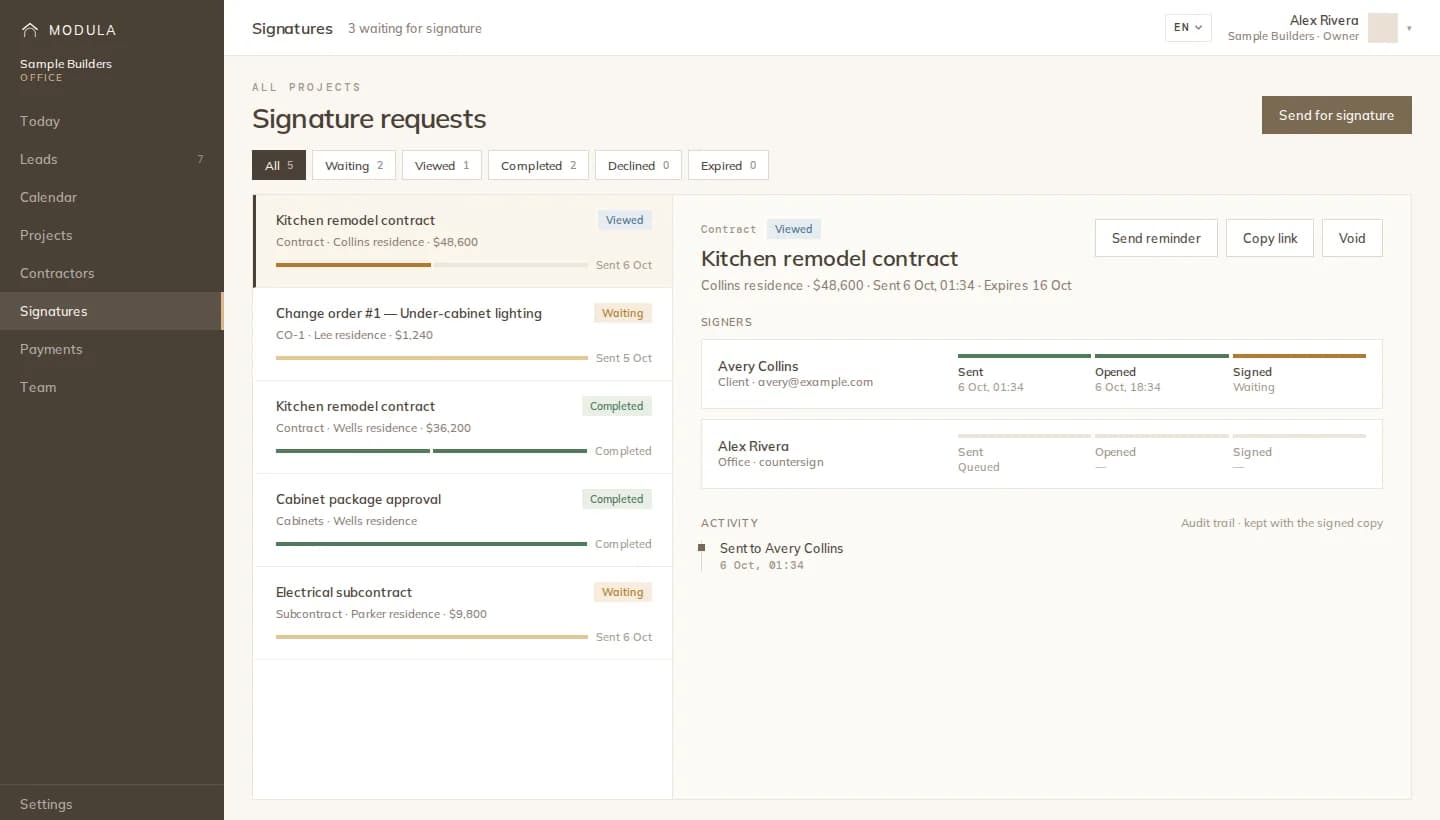The image size is (1440, 820).
Task: Select the All filter tab
Action: [x=279, y=165]
